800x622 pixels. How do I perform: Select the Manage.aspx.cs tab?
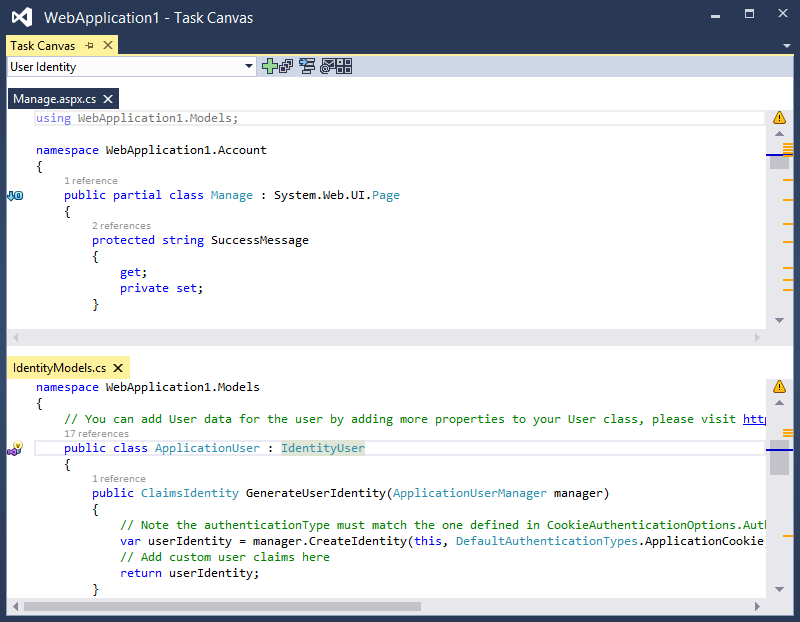tap(54, 99)
